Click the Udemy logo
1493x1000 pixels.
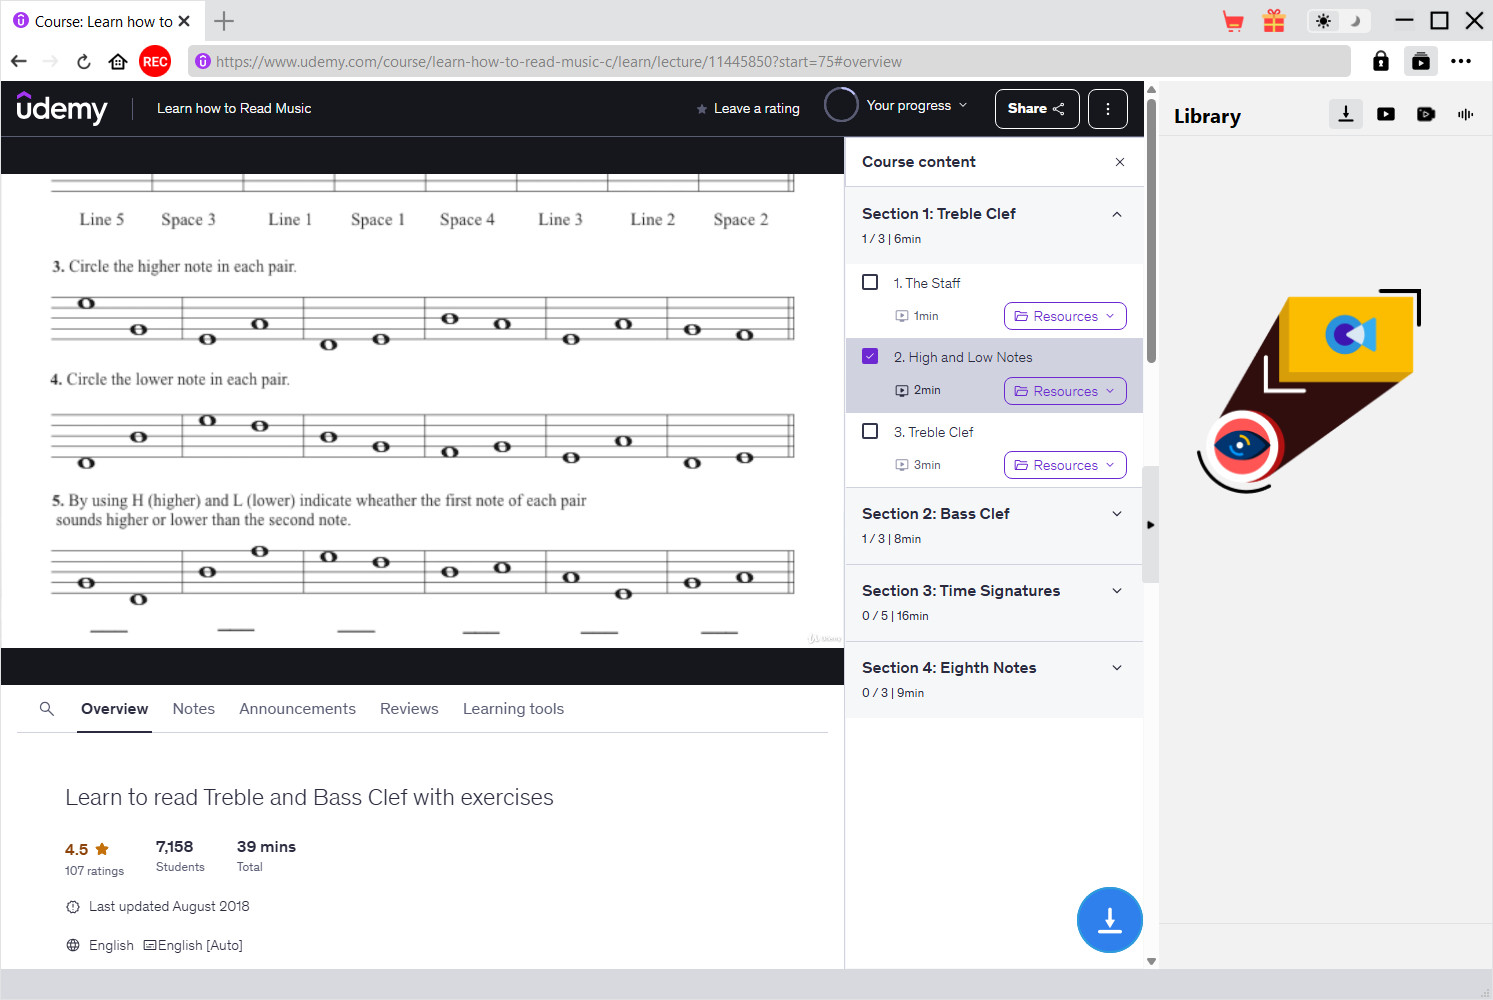[x=62, y=108]
